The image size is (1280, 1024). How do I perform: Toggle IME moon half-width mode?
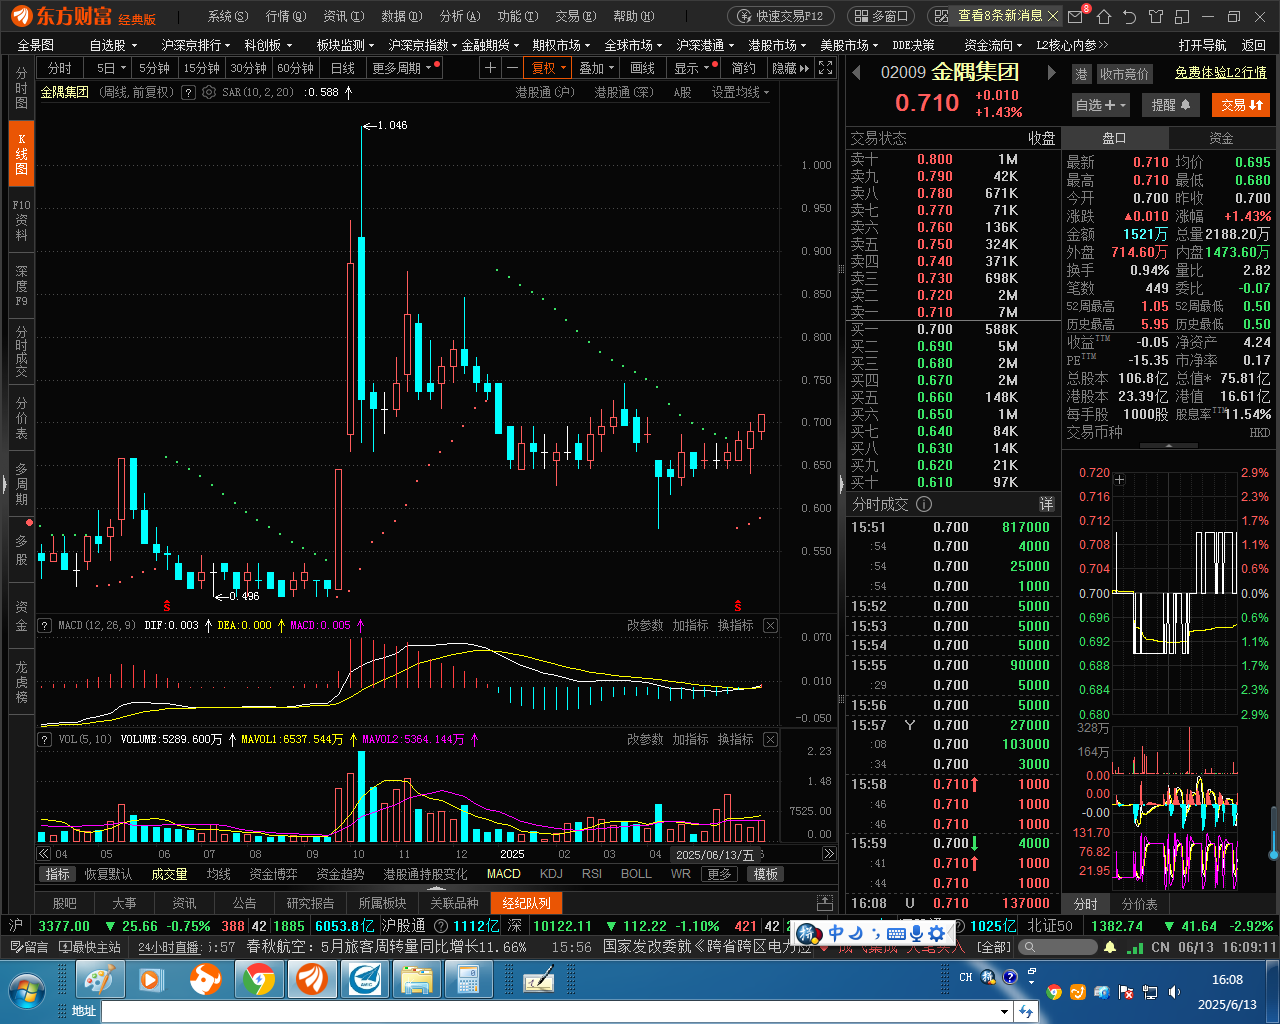[856, 933]
